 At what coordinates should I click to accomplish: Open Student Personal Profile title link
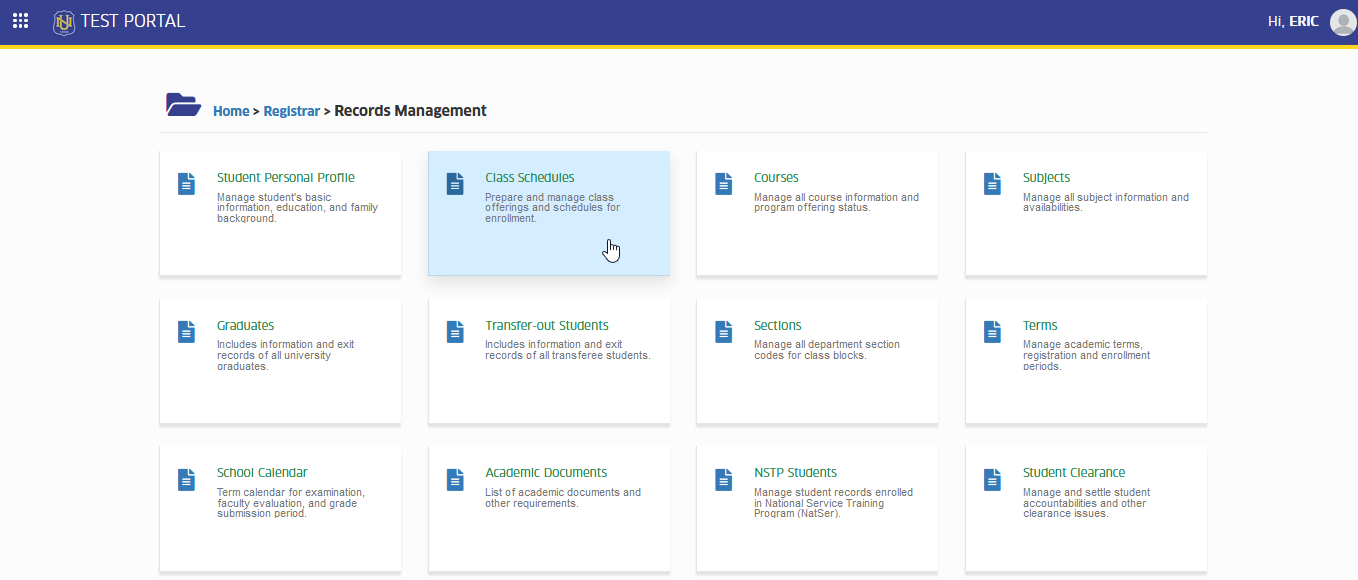pos(286,178)
